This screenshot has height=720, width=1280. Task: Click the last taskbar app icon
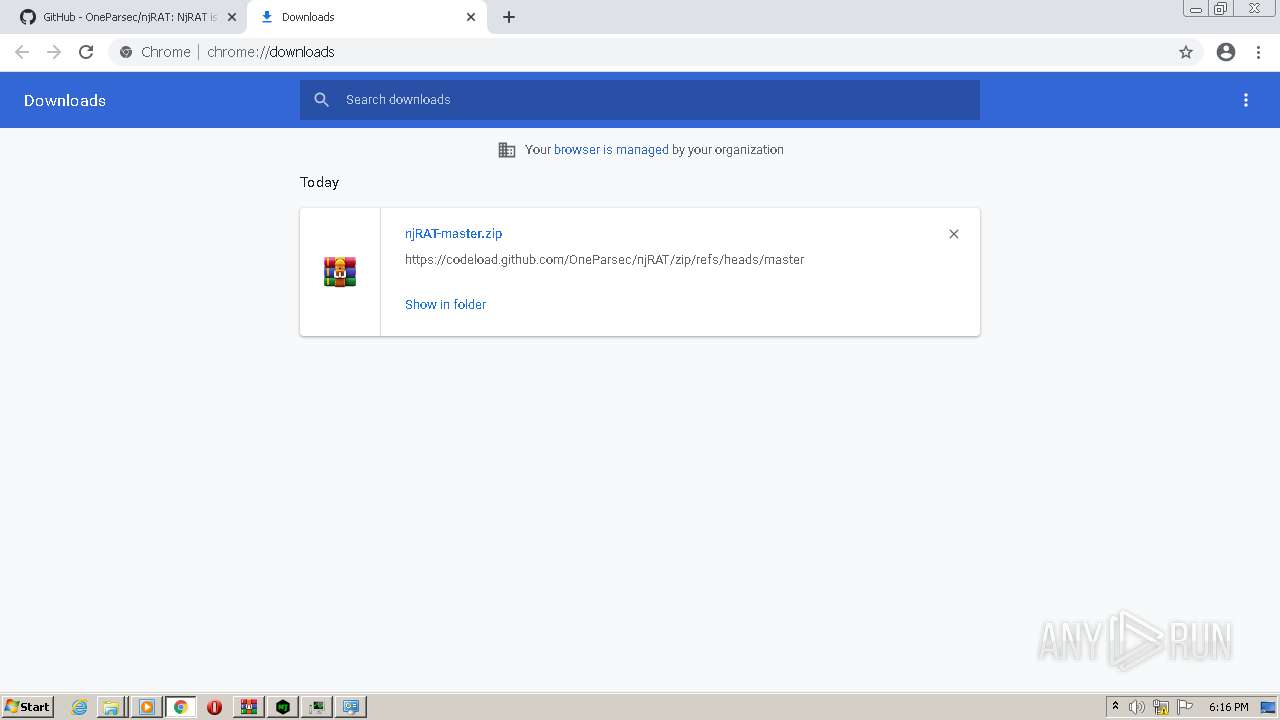[x=351, y=707]
